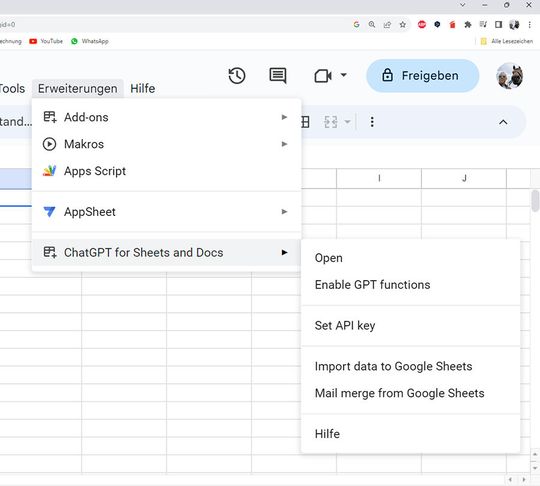Click the scroll-down arrow at right edge
This screenshot has height=486, width=540.
click(534, 468)
